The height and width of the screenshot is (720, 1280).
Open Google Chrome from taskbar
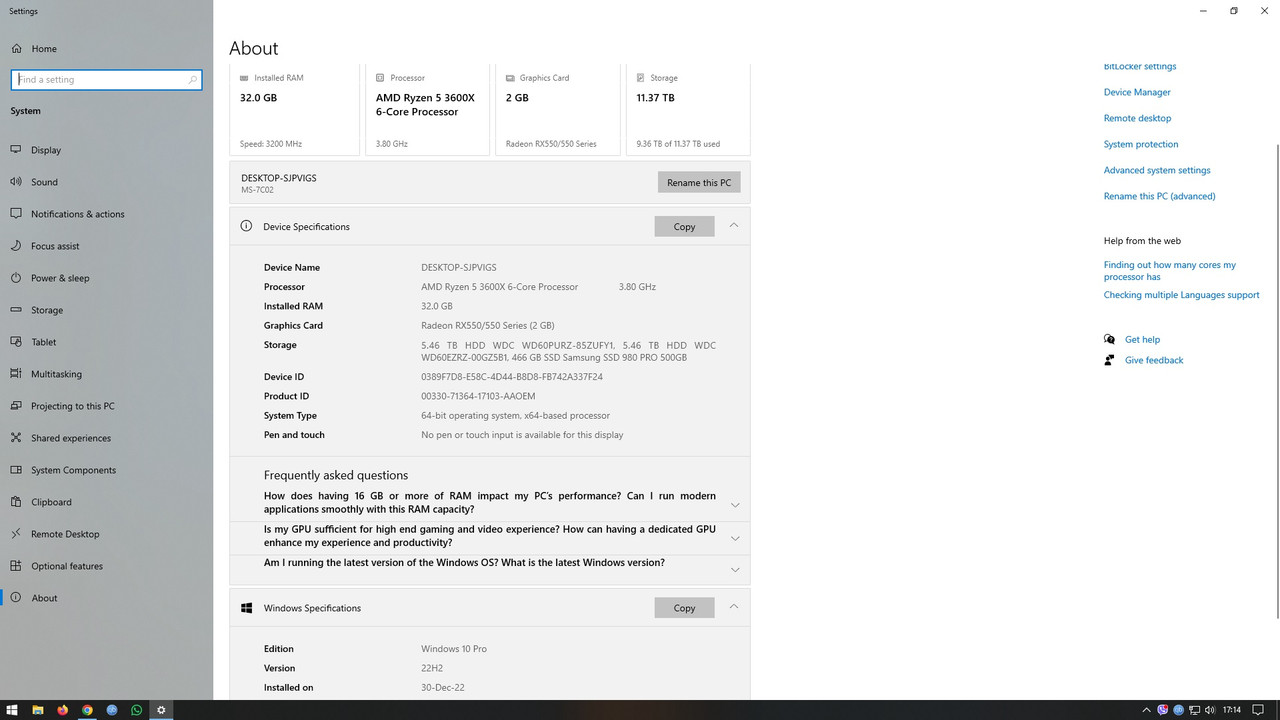87,710
